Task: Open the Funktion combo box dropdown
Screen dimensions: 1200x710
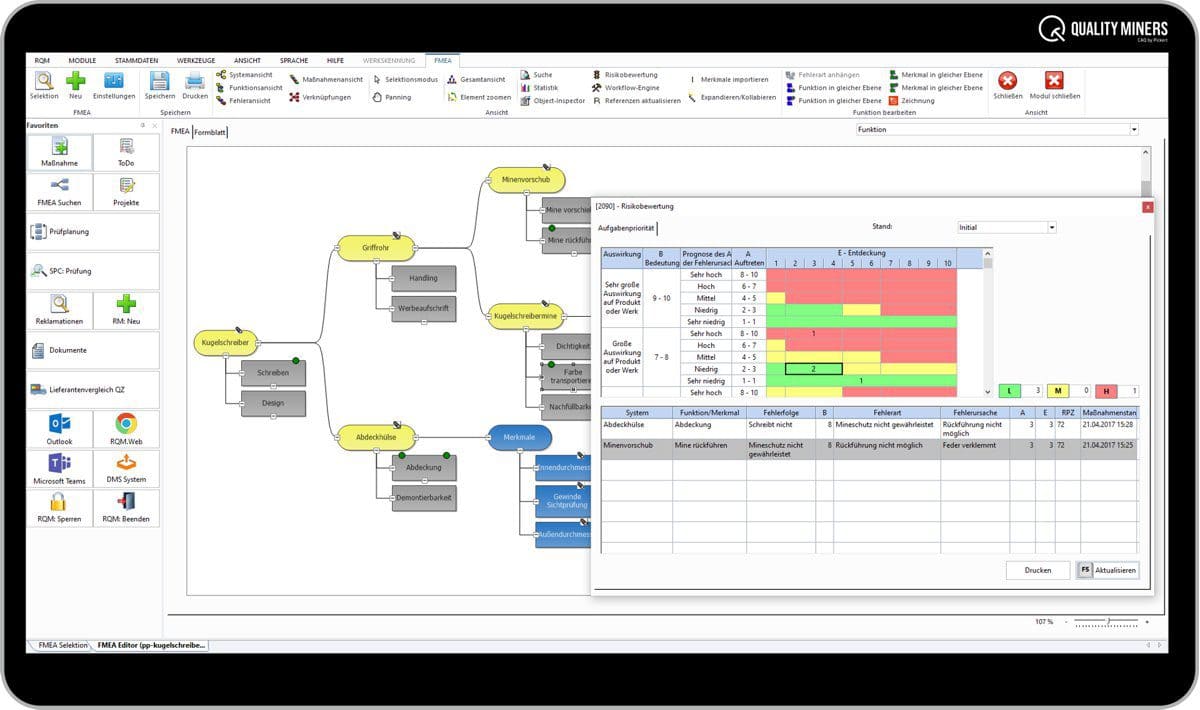Action: pyautogui.click(x=1133, y=130)
